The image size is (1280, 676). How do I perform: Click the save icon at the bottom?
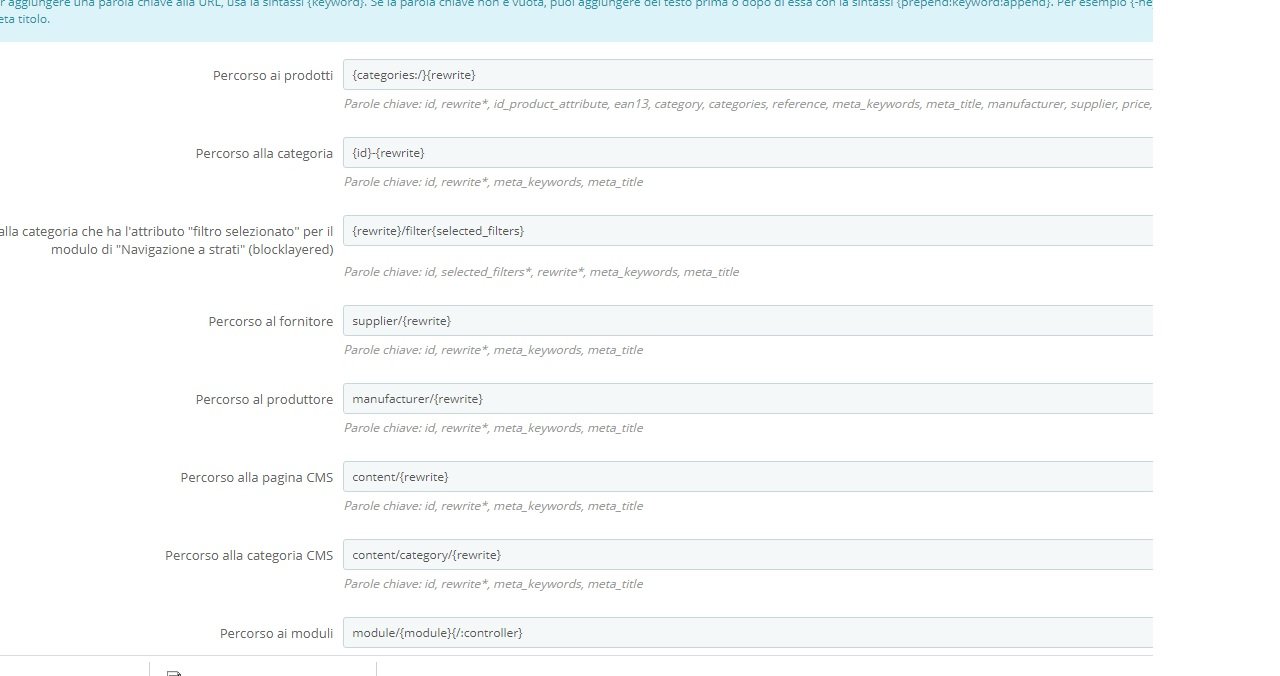pyautogui.click(x=175, y=673)
